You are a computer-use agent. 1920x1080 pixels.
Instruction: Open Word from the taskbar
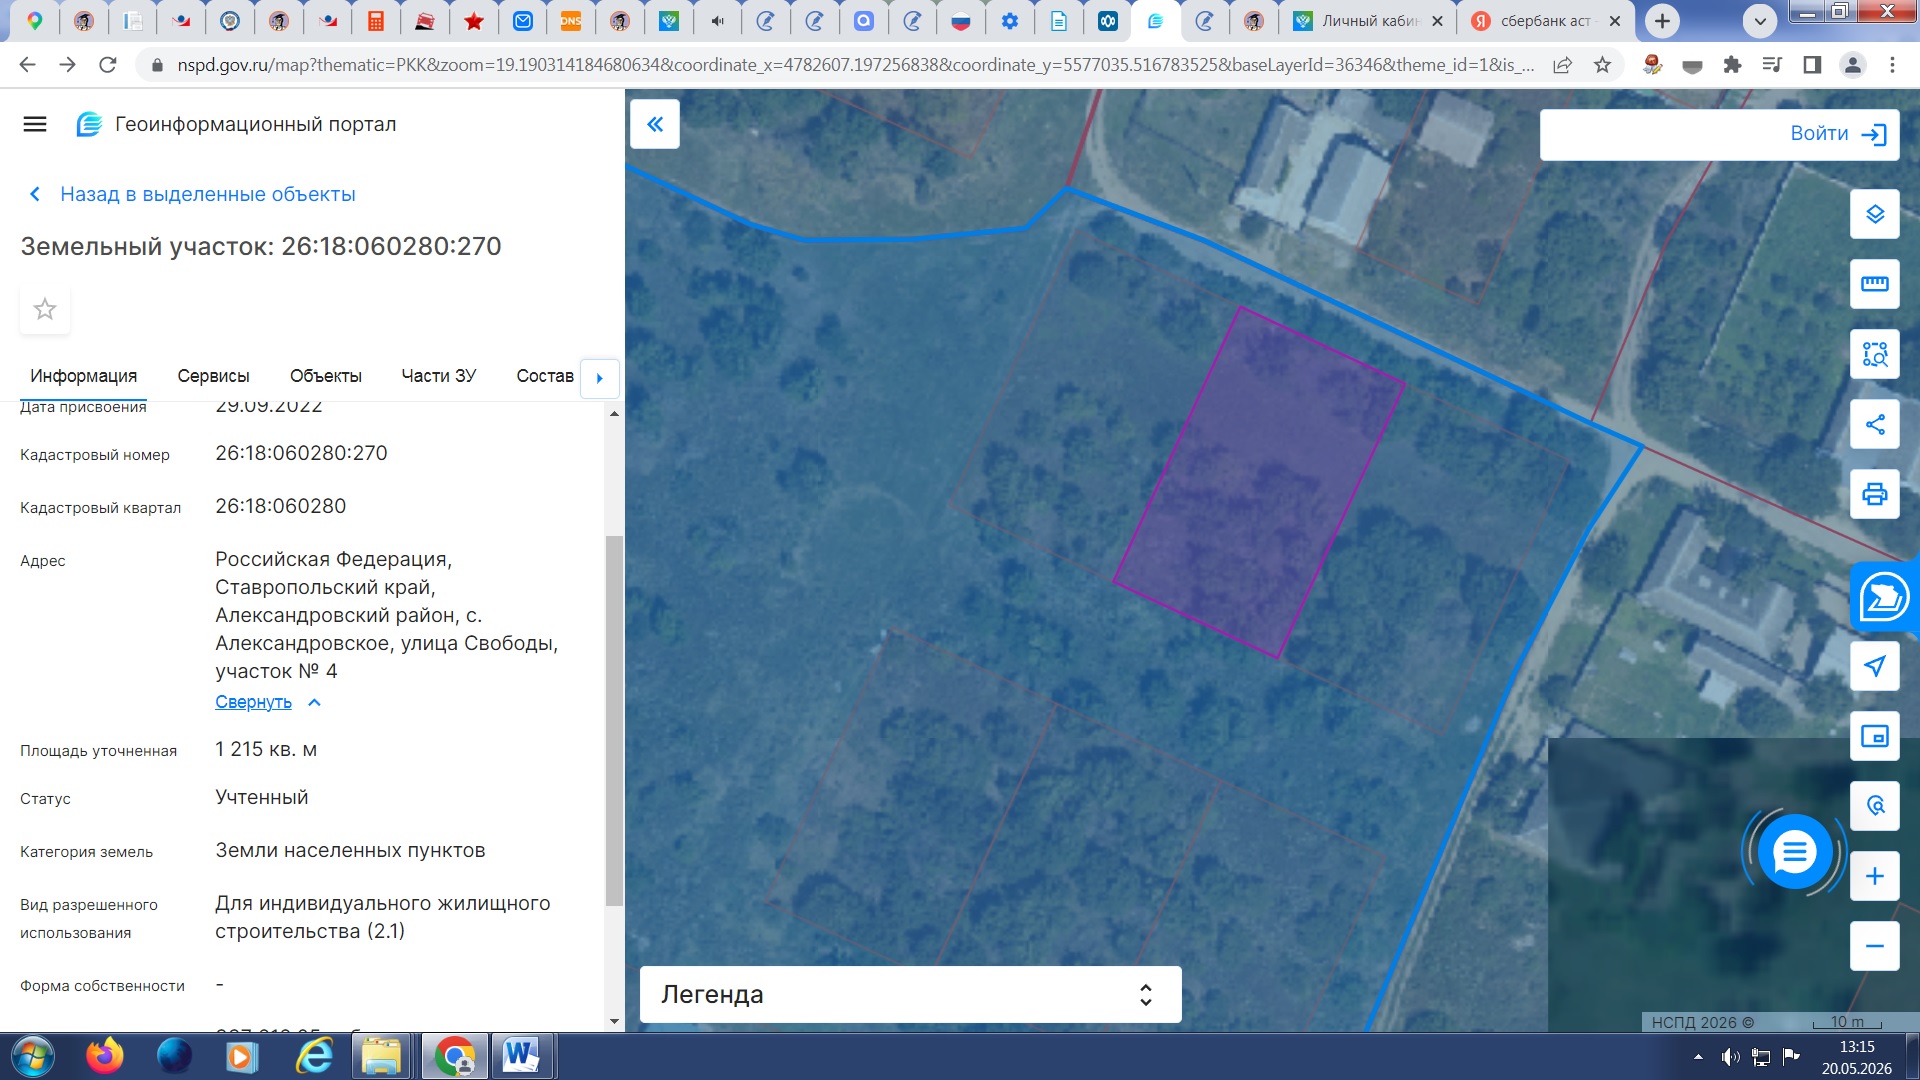pos(521,1057)
